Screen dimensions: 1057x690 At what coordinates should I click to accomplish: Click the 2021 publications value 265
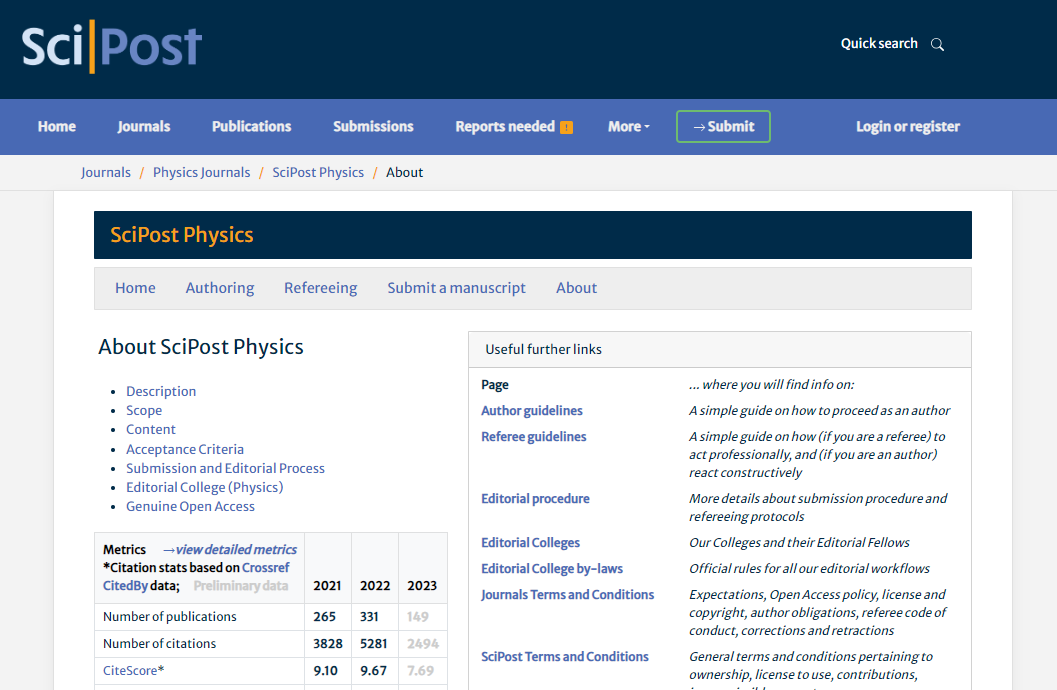[x=324, y=617]
